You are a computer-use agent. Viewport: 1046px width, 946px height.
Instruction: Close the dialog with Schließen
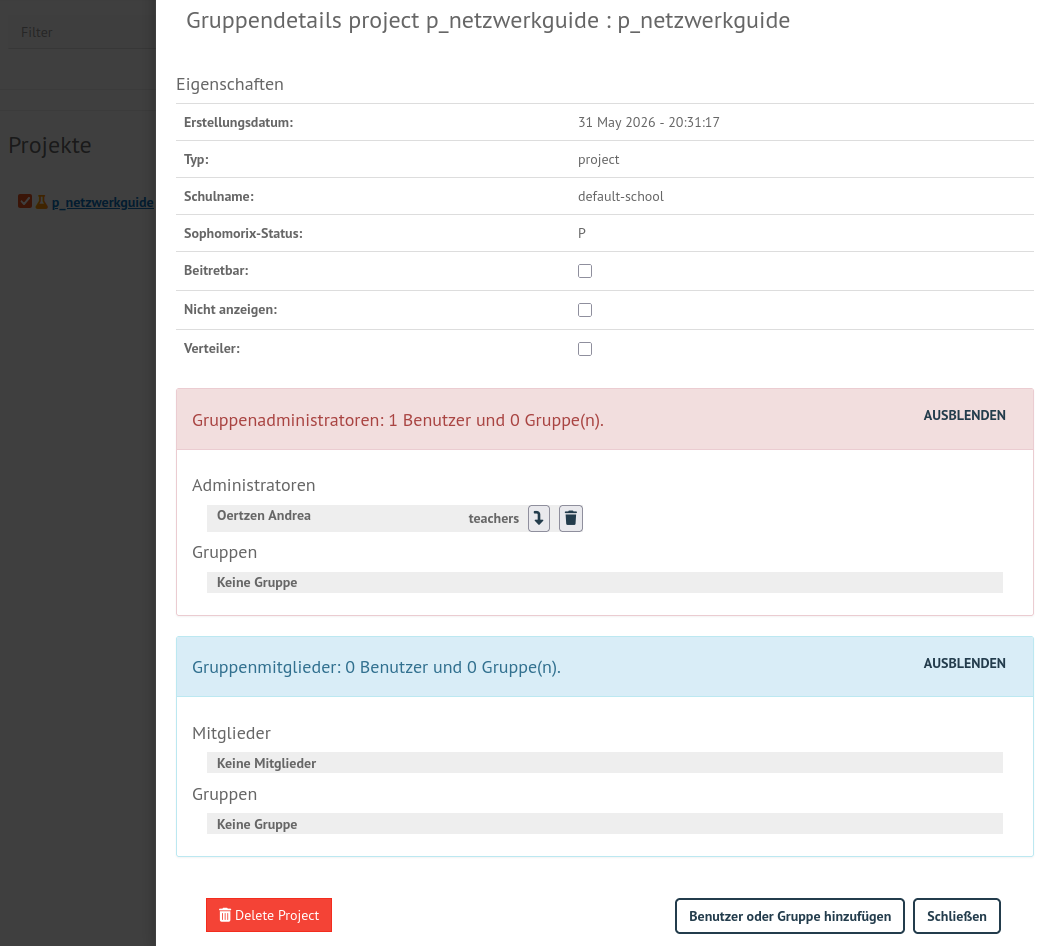957,916
